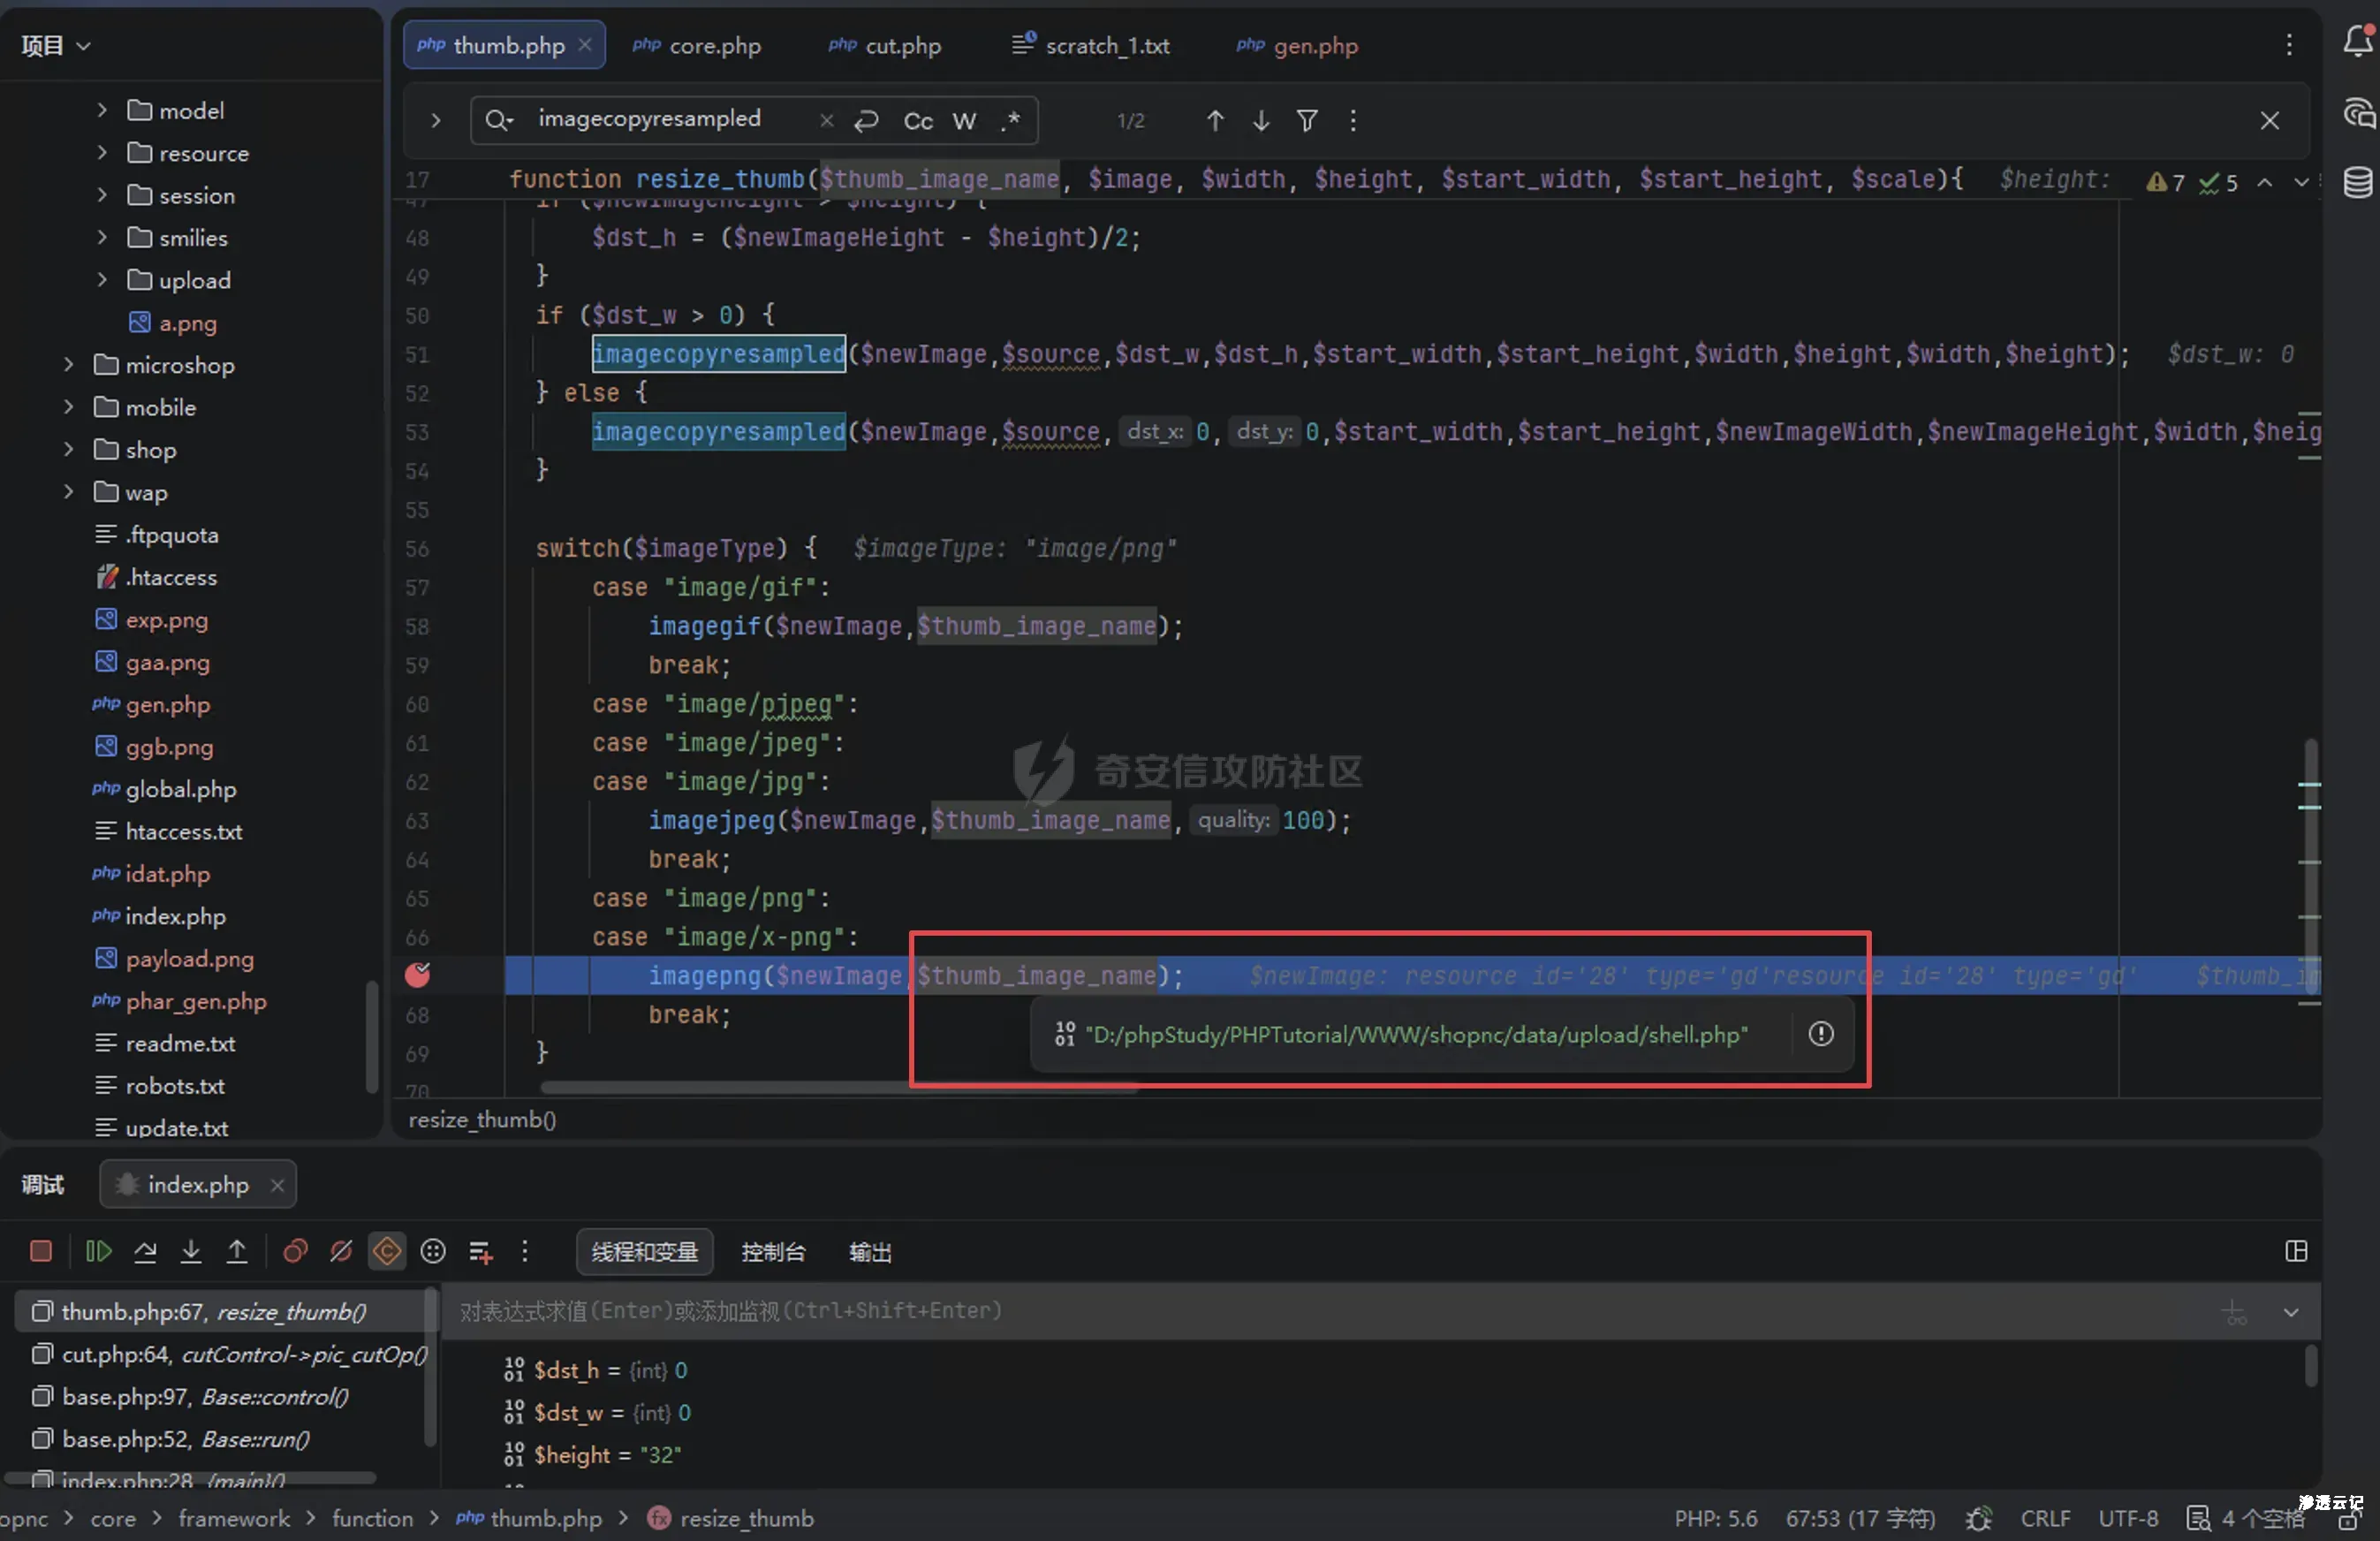The width and height of the screenshot is (2380, 1541).
Task: Expand the upload folder
Action: pyautogui.click(x=102, y=280)
